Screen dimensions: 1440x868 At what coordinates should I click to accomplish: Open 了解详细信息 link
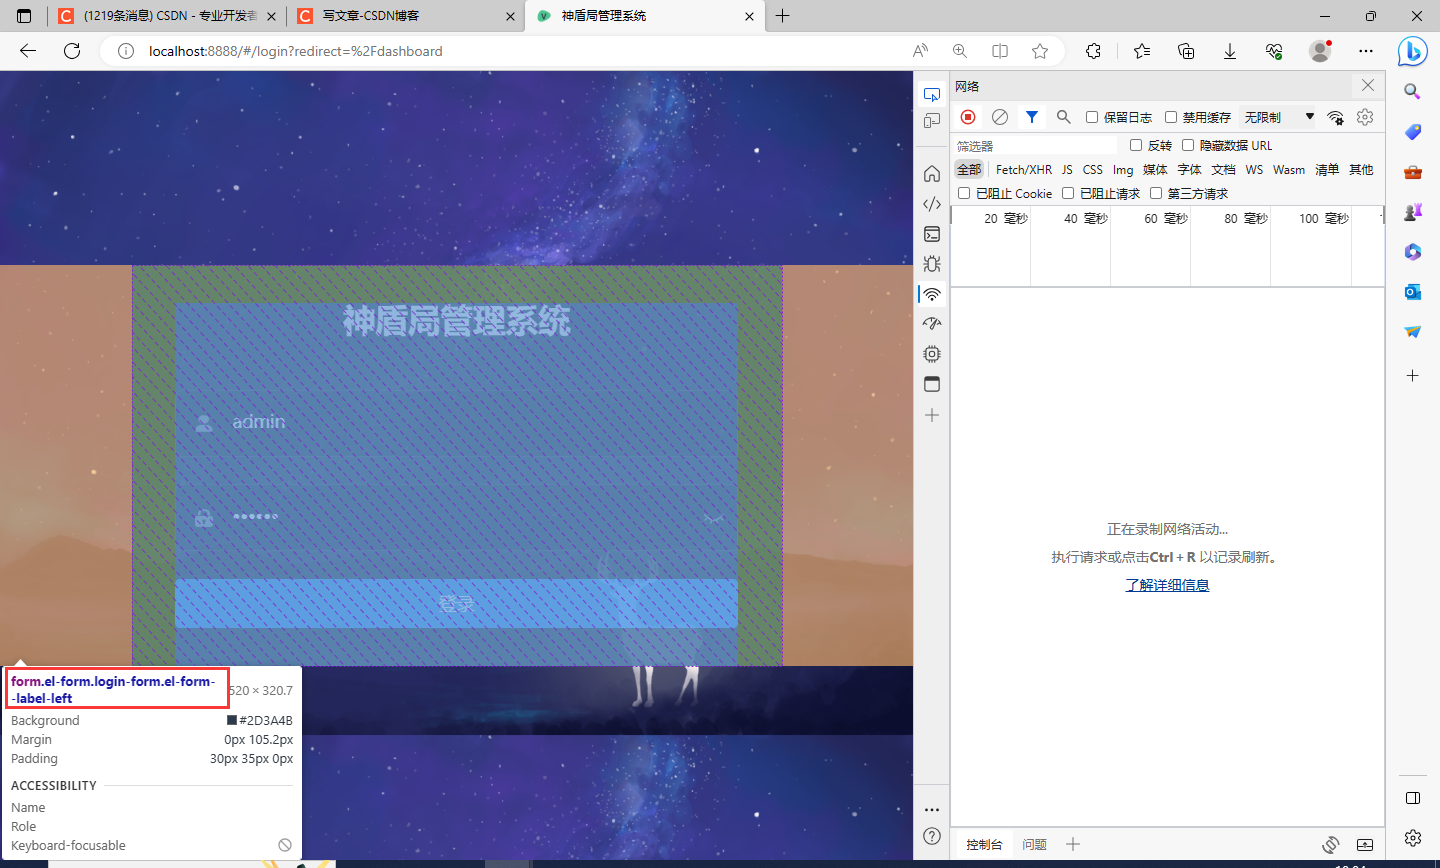click(x=1167, y=585)
